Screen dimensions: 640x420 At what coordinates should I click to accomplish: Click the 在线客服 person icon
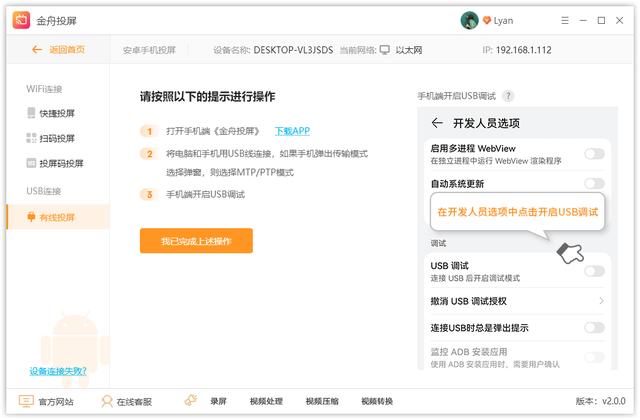point(107,401)
